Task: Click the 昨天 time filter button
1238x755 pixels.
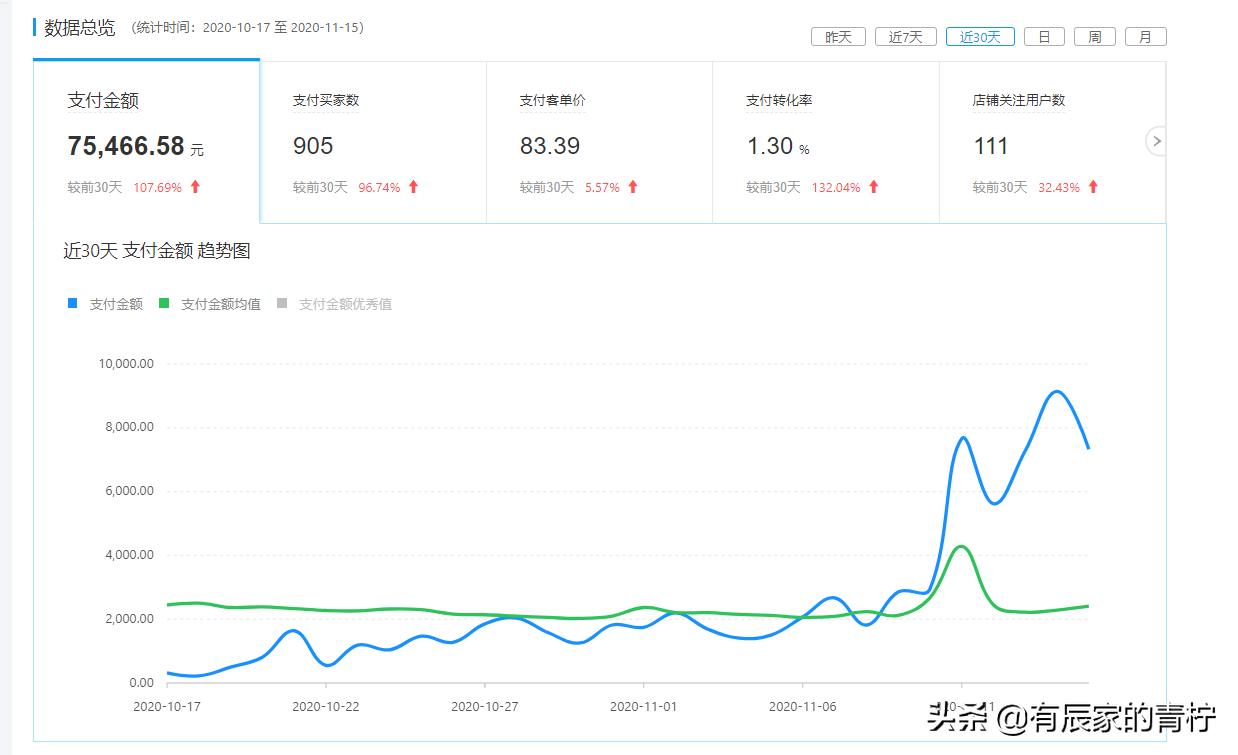Action: (x=837, y=36)
